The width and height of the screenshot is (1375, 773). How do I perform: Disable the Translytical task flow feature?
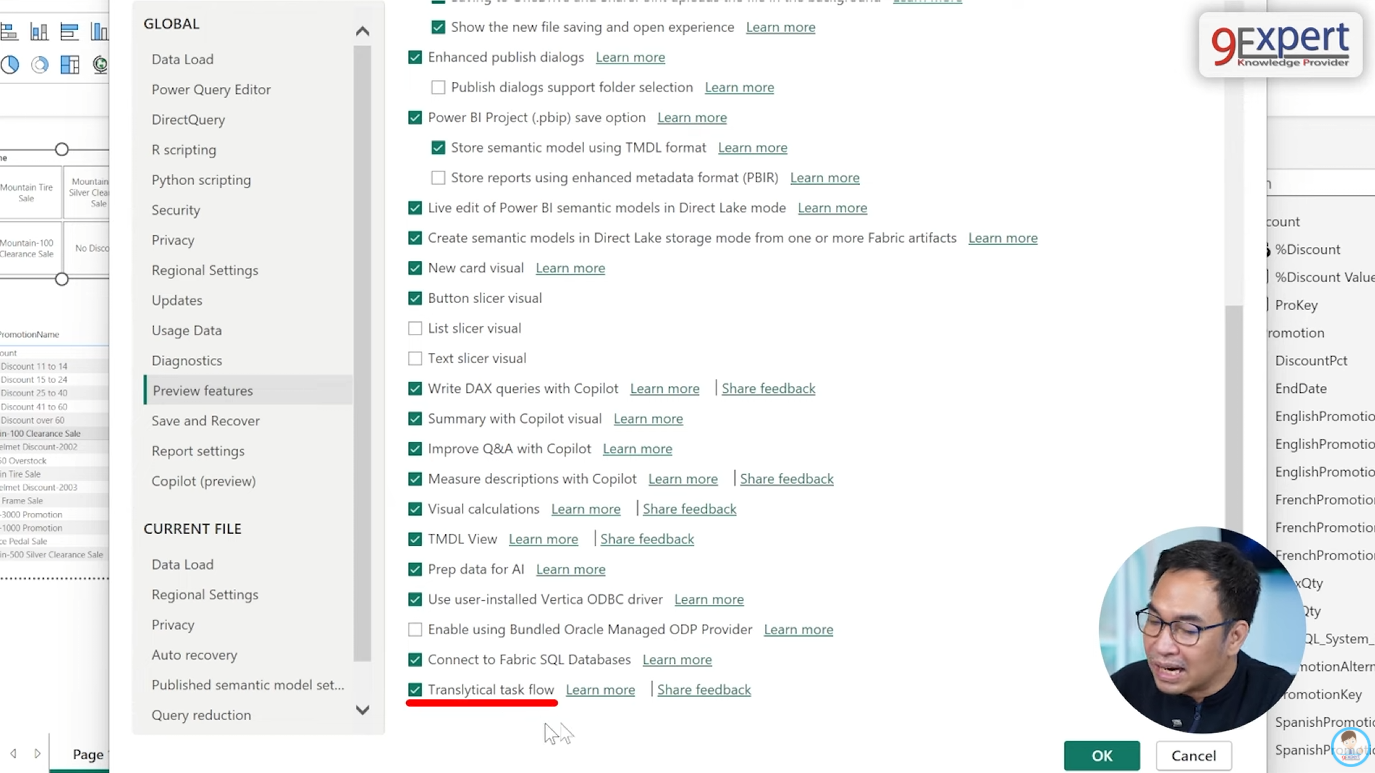415,689
